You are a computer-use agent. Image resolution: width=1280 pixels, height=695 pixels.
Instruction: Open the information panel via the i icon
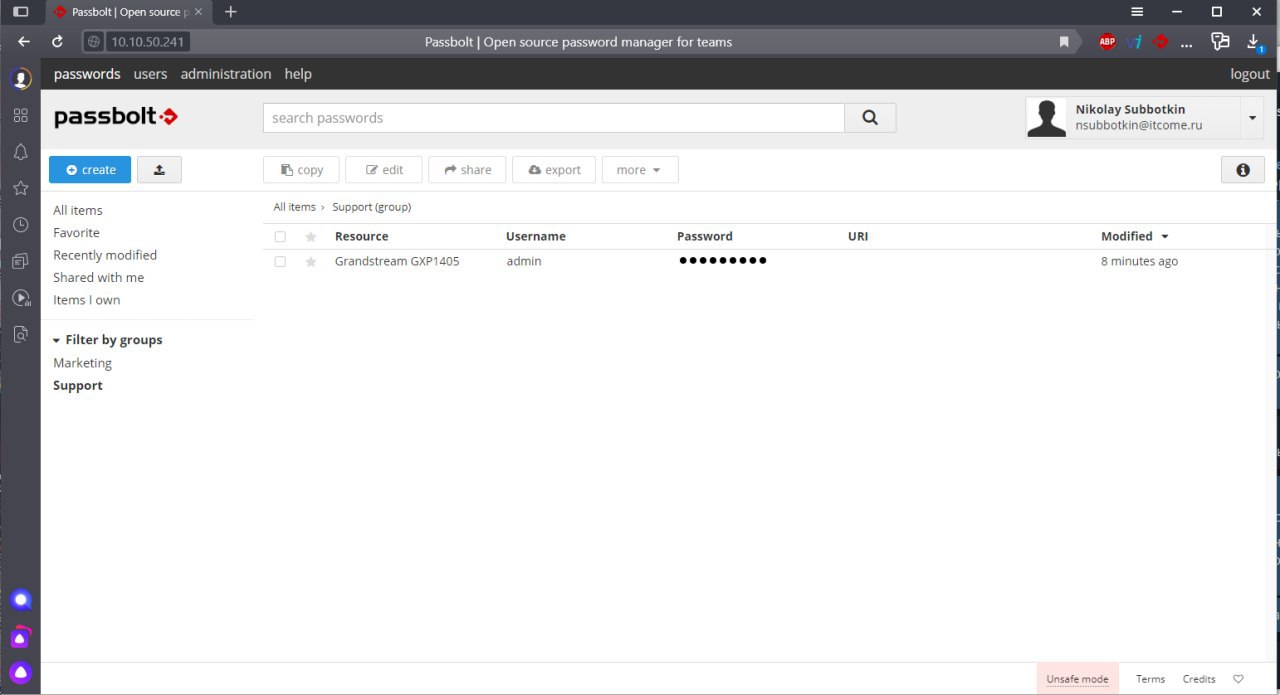pos(1243,170)
